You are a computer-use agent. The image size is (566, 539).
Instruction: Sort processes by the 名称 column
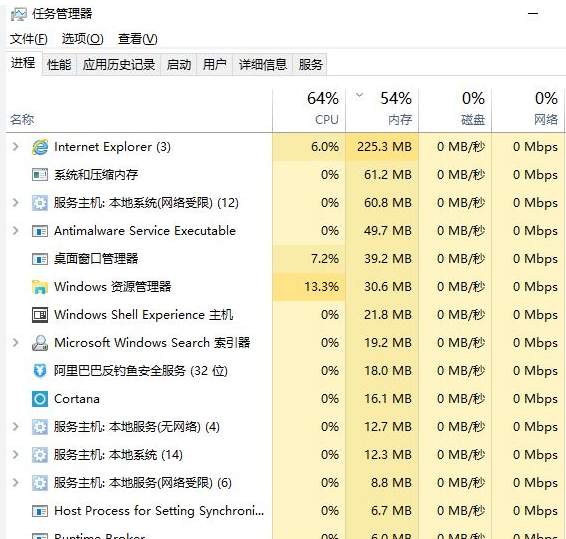22,119
